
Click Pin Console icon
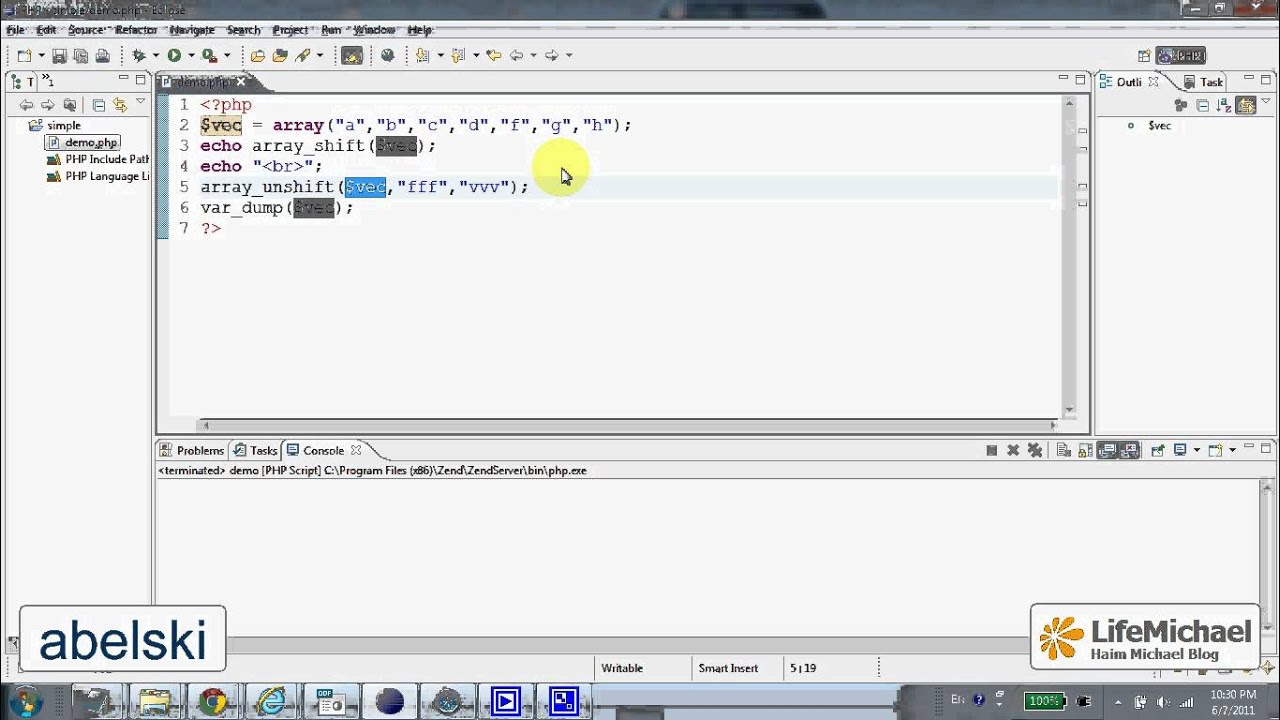click(x=1157, y=451)
